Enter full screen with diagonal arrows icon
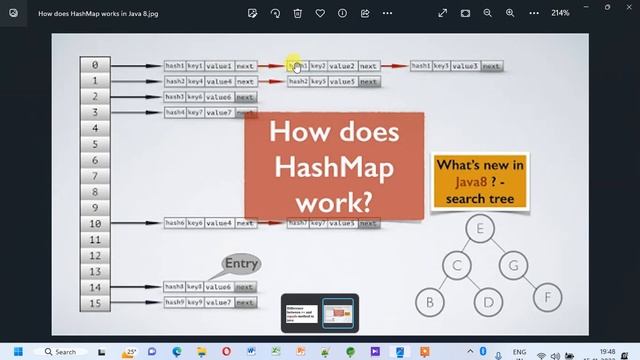Screen dimensions: 640x360 pos(442,13)
